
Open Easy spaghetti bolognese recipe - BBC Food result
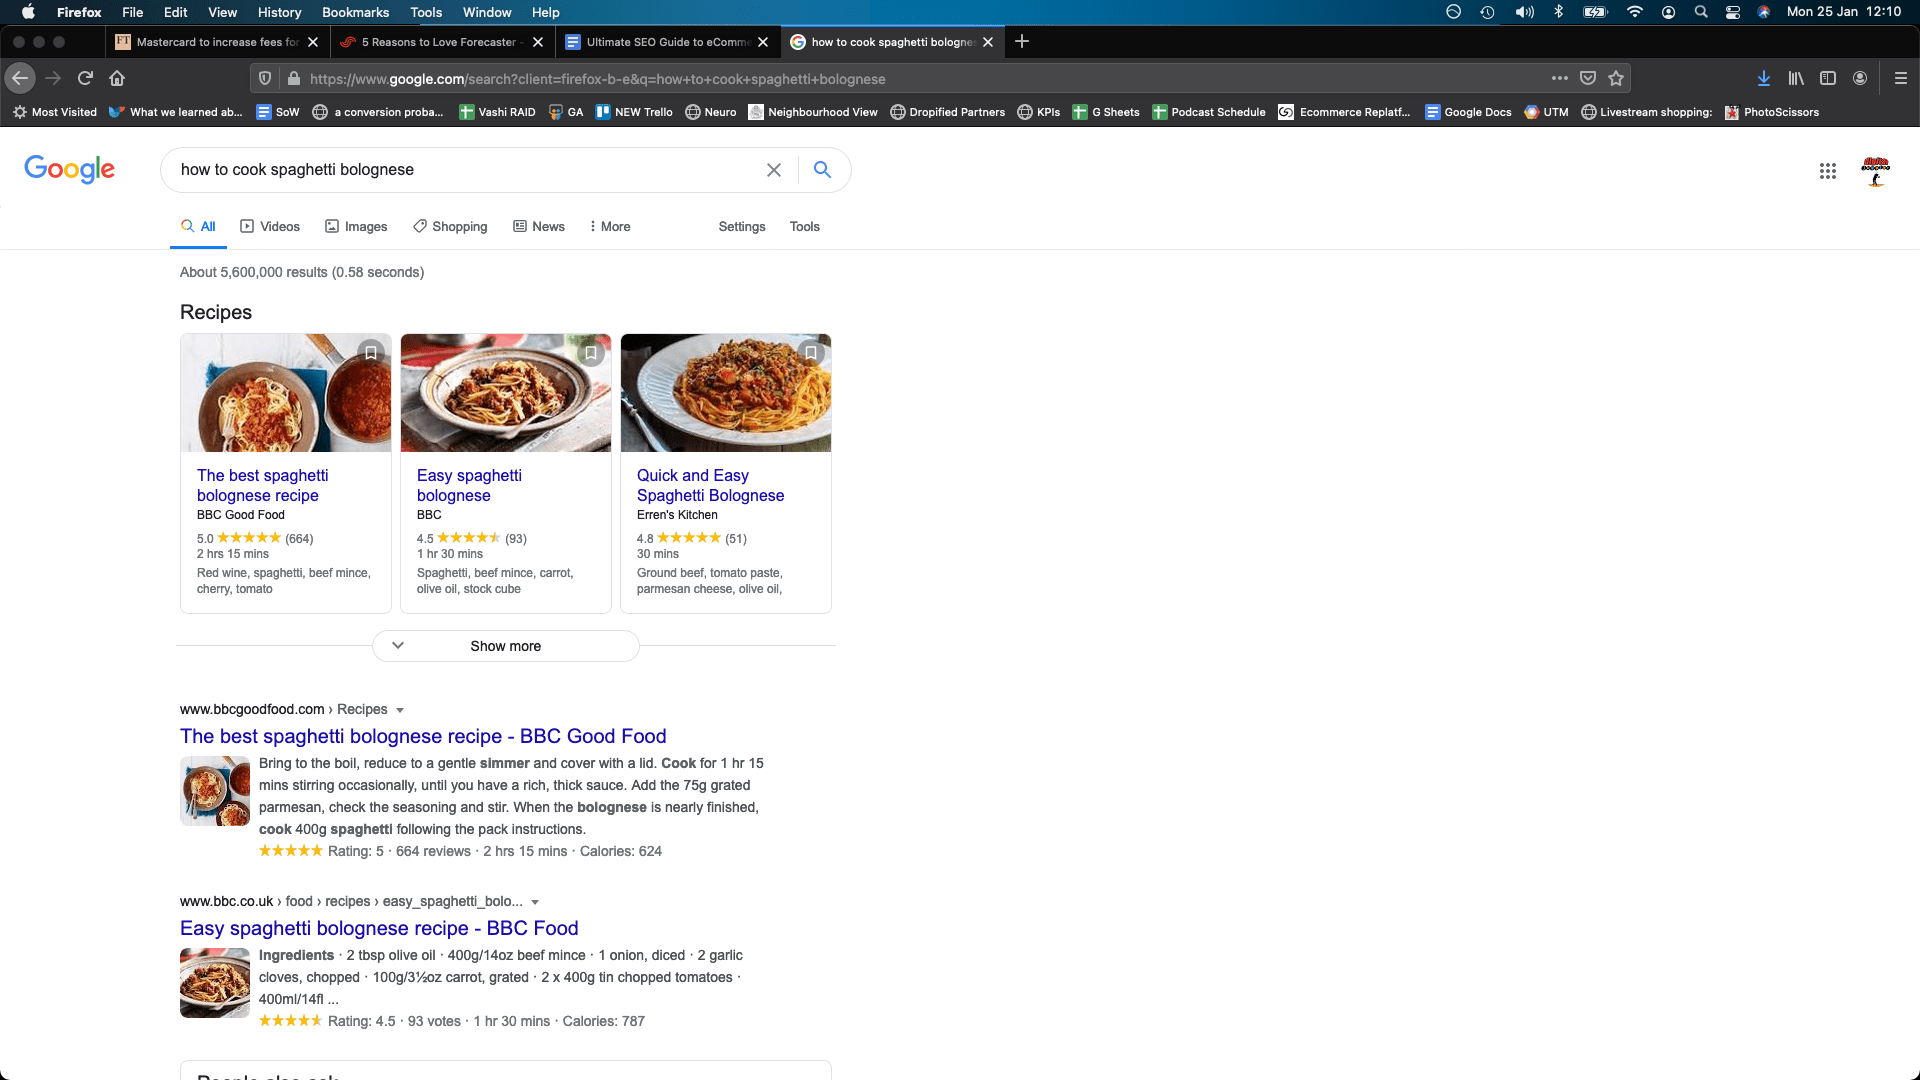point(379,928)
